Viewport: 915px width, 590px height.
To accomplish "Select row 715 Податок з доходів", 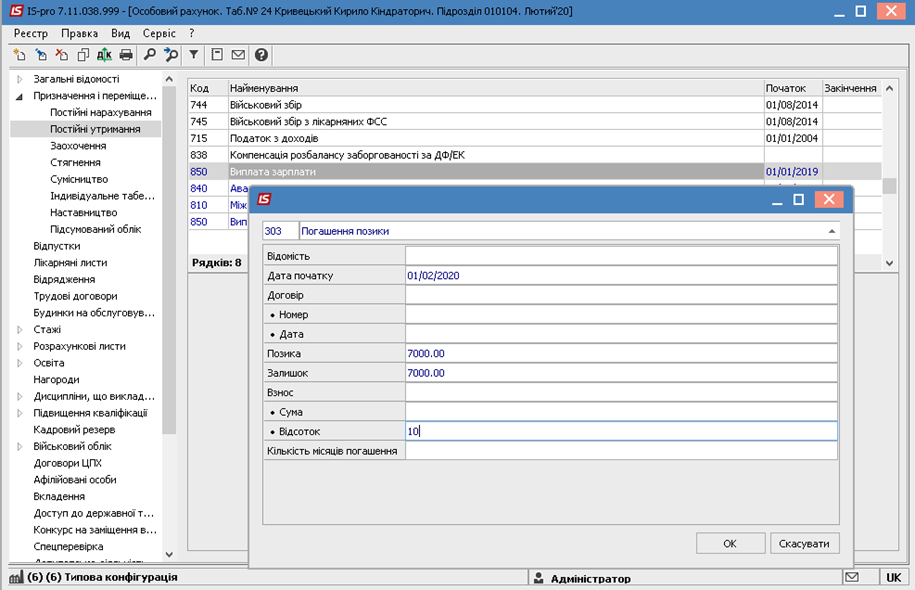I will click(x=534, y=138).
